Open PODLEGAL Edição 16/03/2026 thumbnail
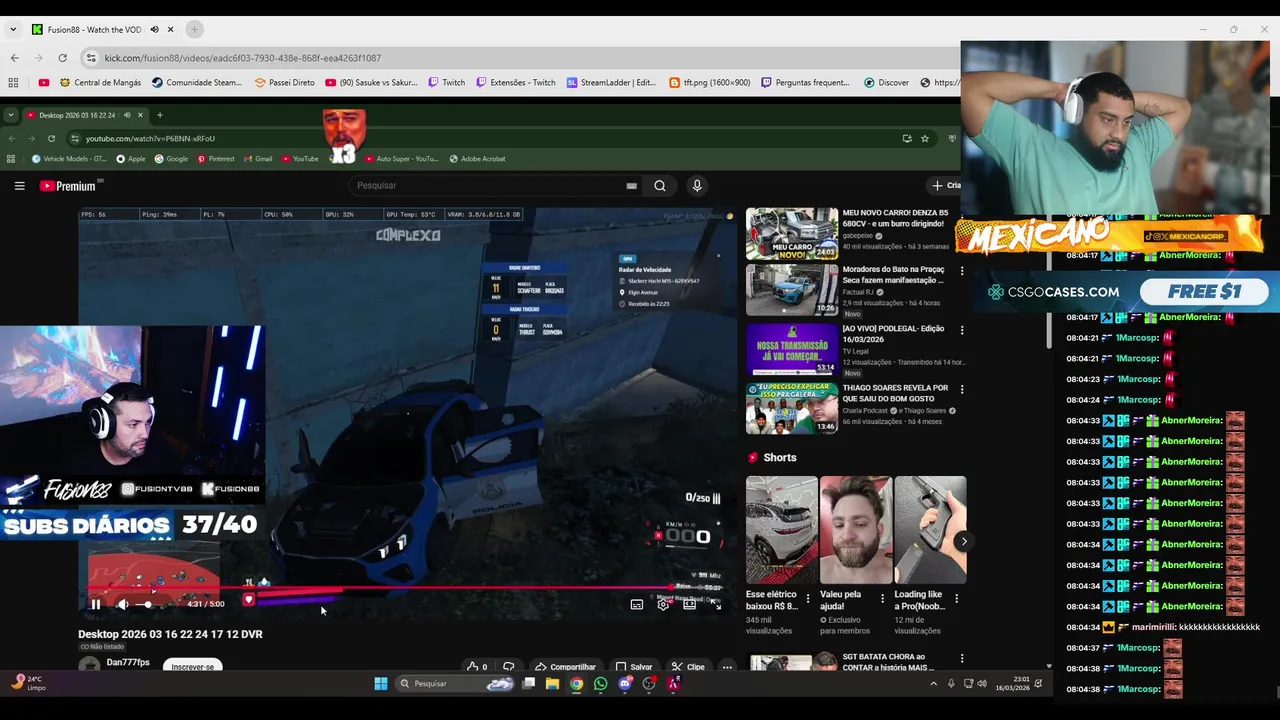The image size is (1280, 720). tap(792, 349)
